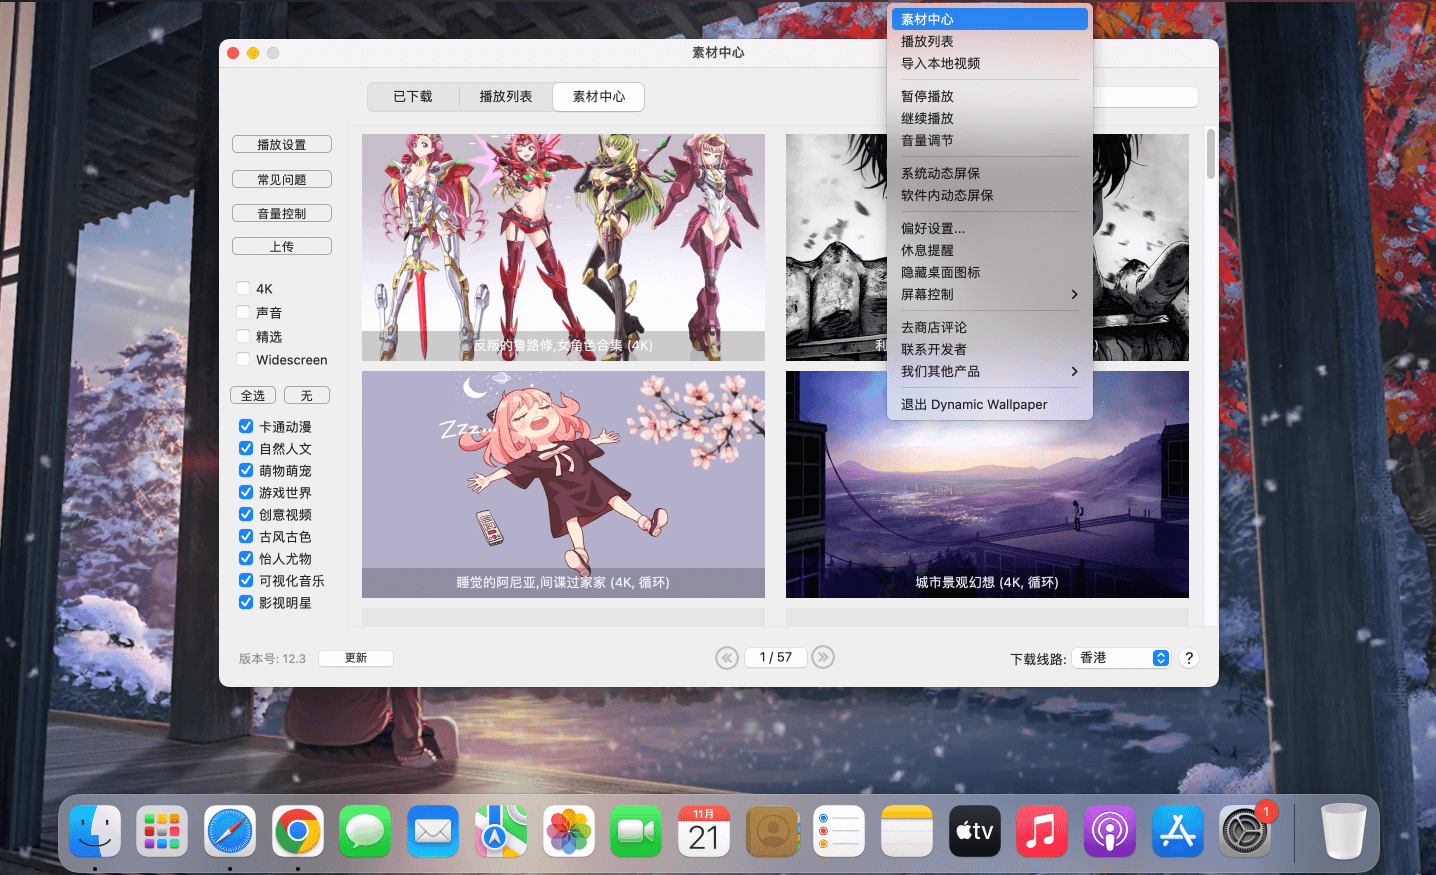
Task: Go to the previous page arrow
Action: pyautogui.click(x=727, y=657)
